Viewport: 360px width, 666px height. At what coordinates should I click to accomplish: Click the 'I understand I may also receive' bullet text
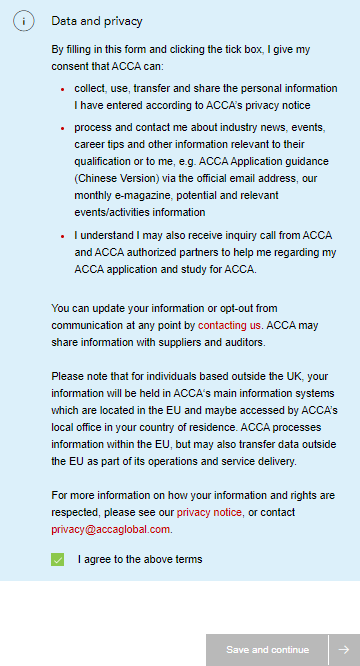205,252
